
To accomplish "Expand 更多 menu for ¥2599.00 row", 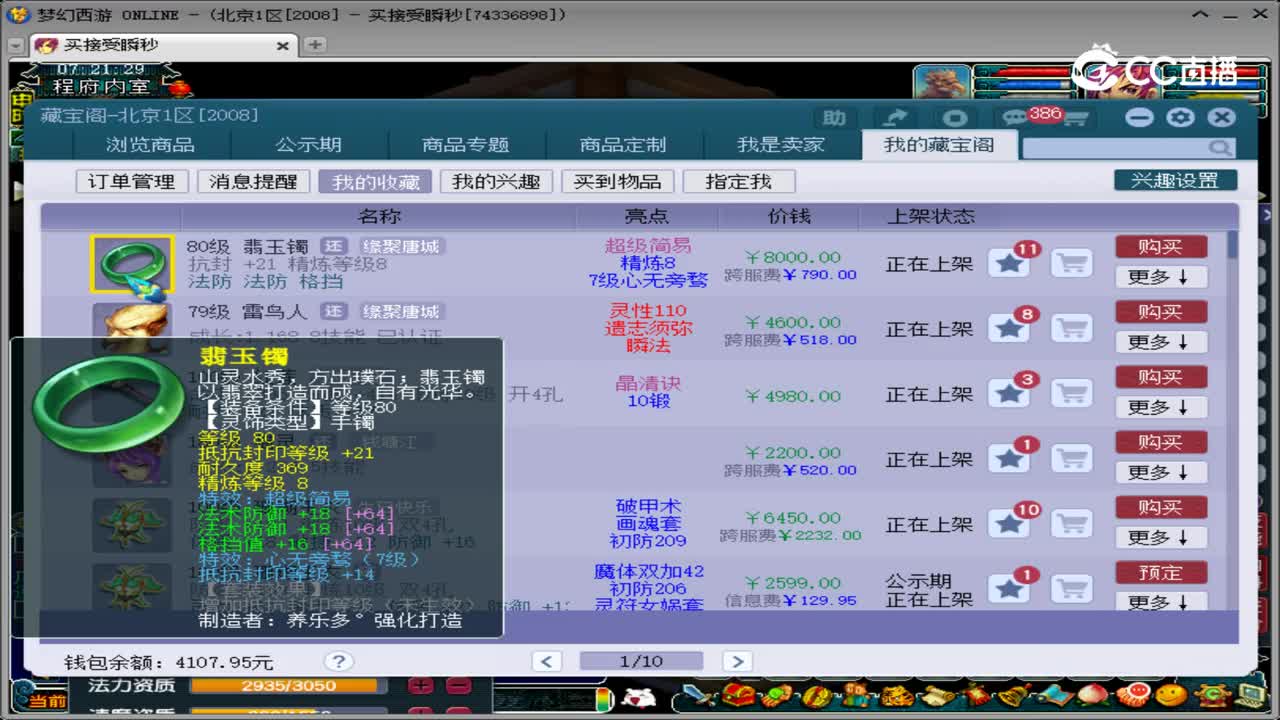I will (x=1161, y=602).
